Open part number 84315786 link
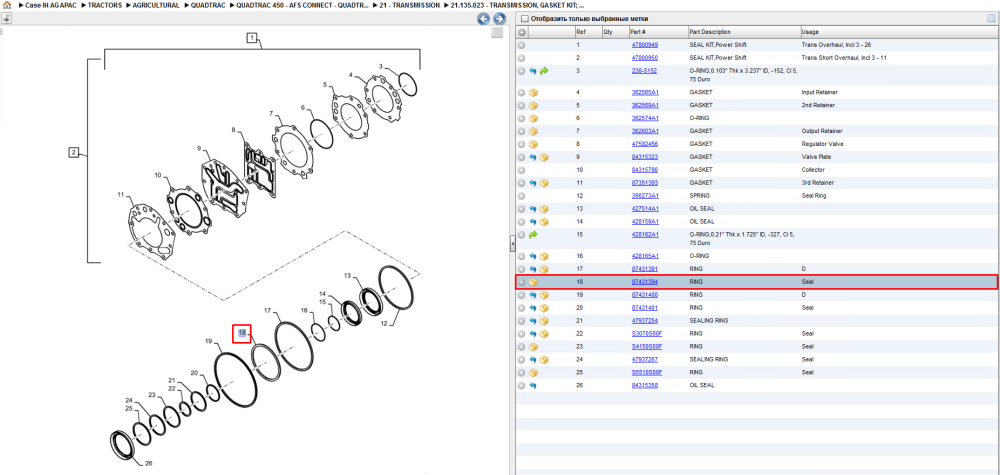Image resolution: width=1000 pixels, height=475 pixels. point(645,170)
